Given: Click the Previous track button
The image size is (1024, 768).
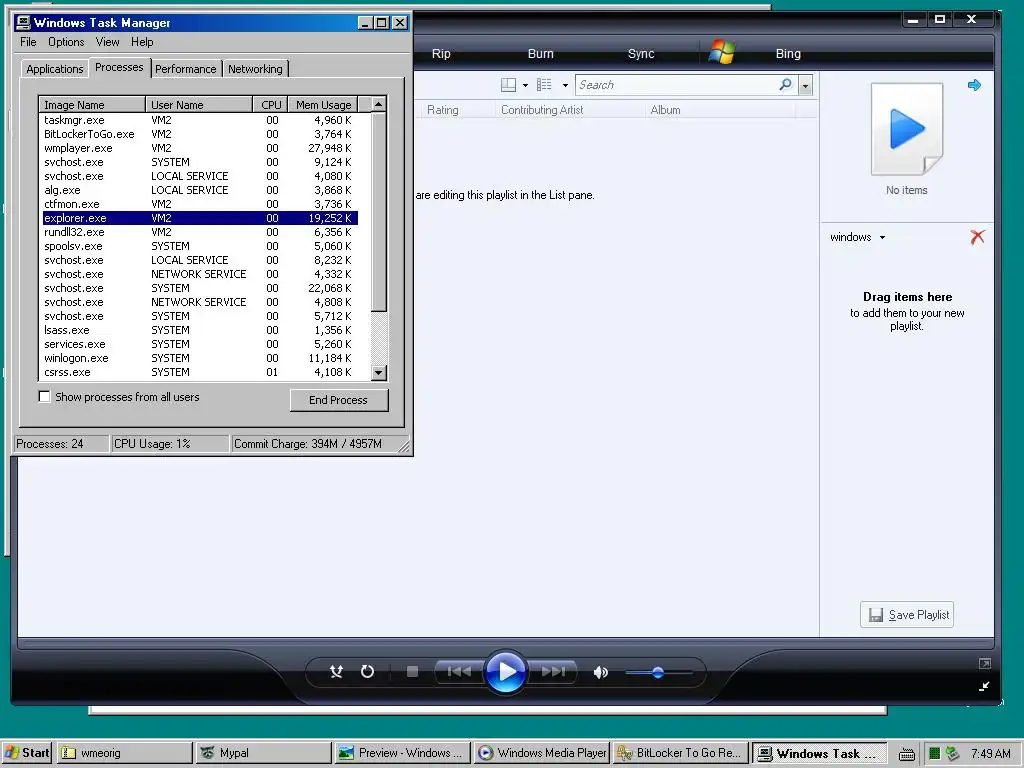Looking at the screenshot, I should coord(459,671).
